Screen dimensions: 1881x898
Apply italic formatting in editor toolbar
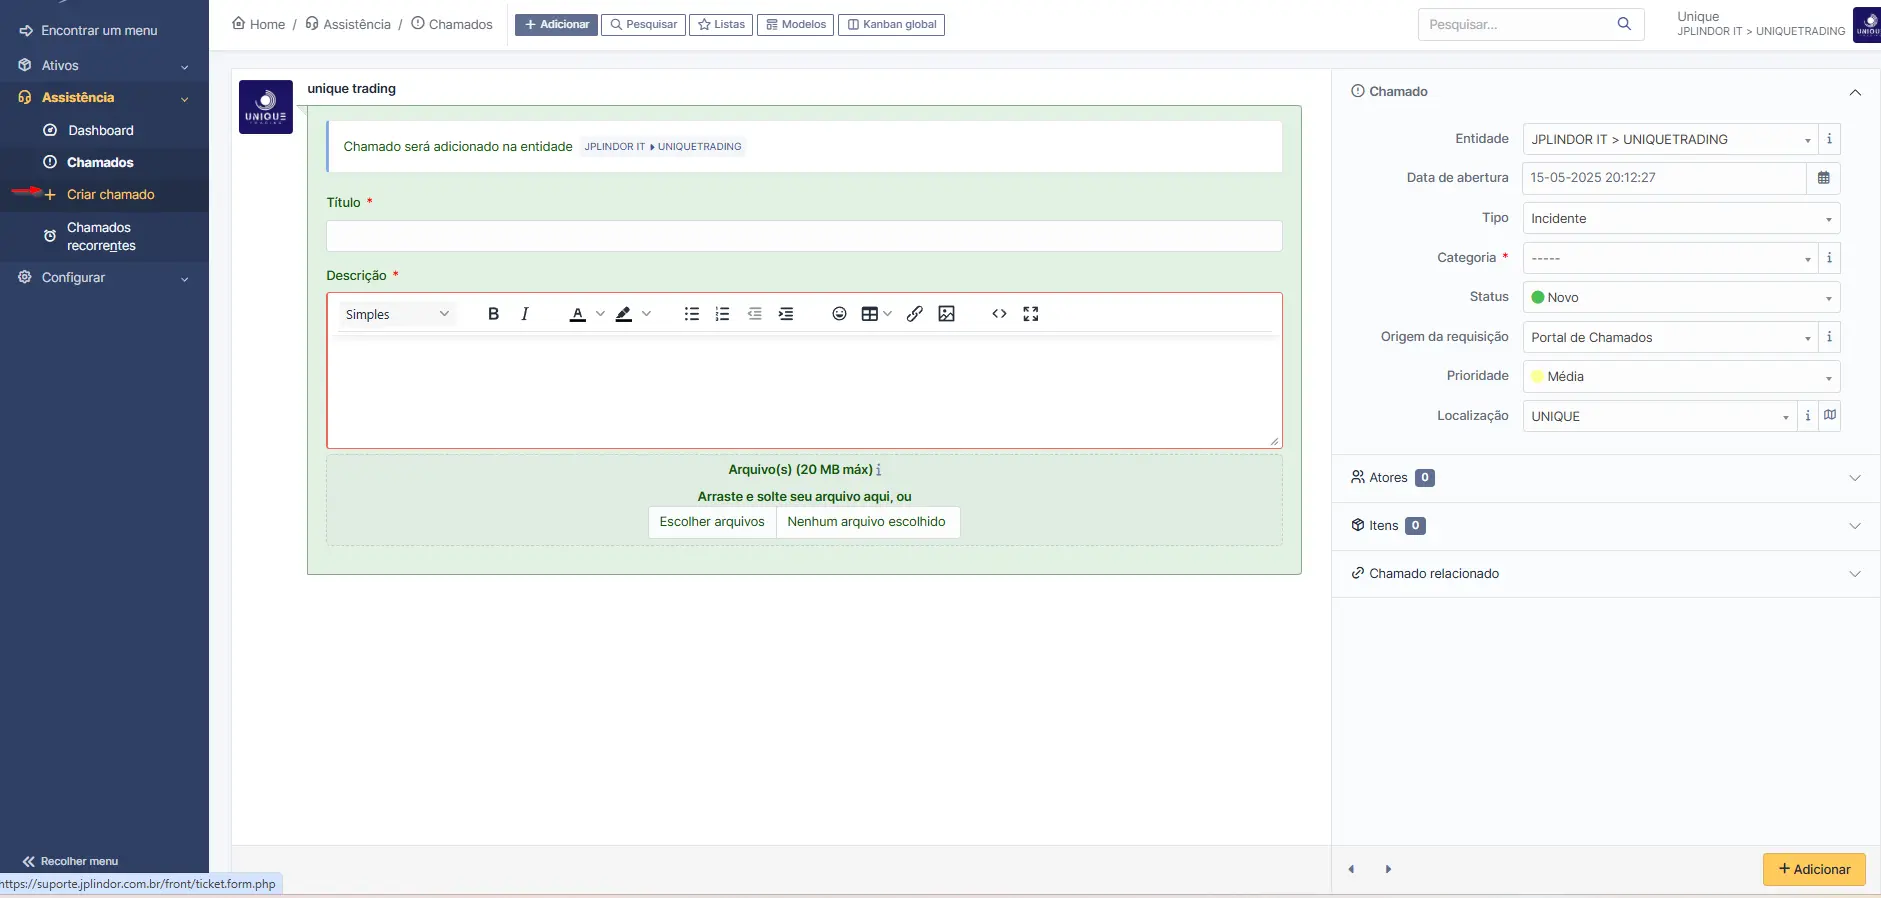(525, 314)
